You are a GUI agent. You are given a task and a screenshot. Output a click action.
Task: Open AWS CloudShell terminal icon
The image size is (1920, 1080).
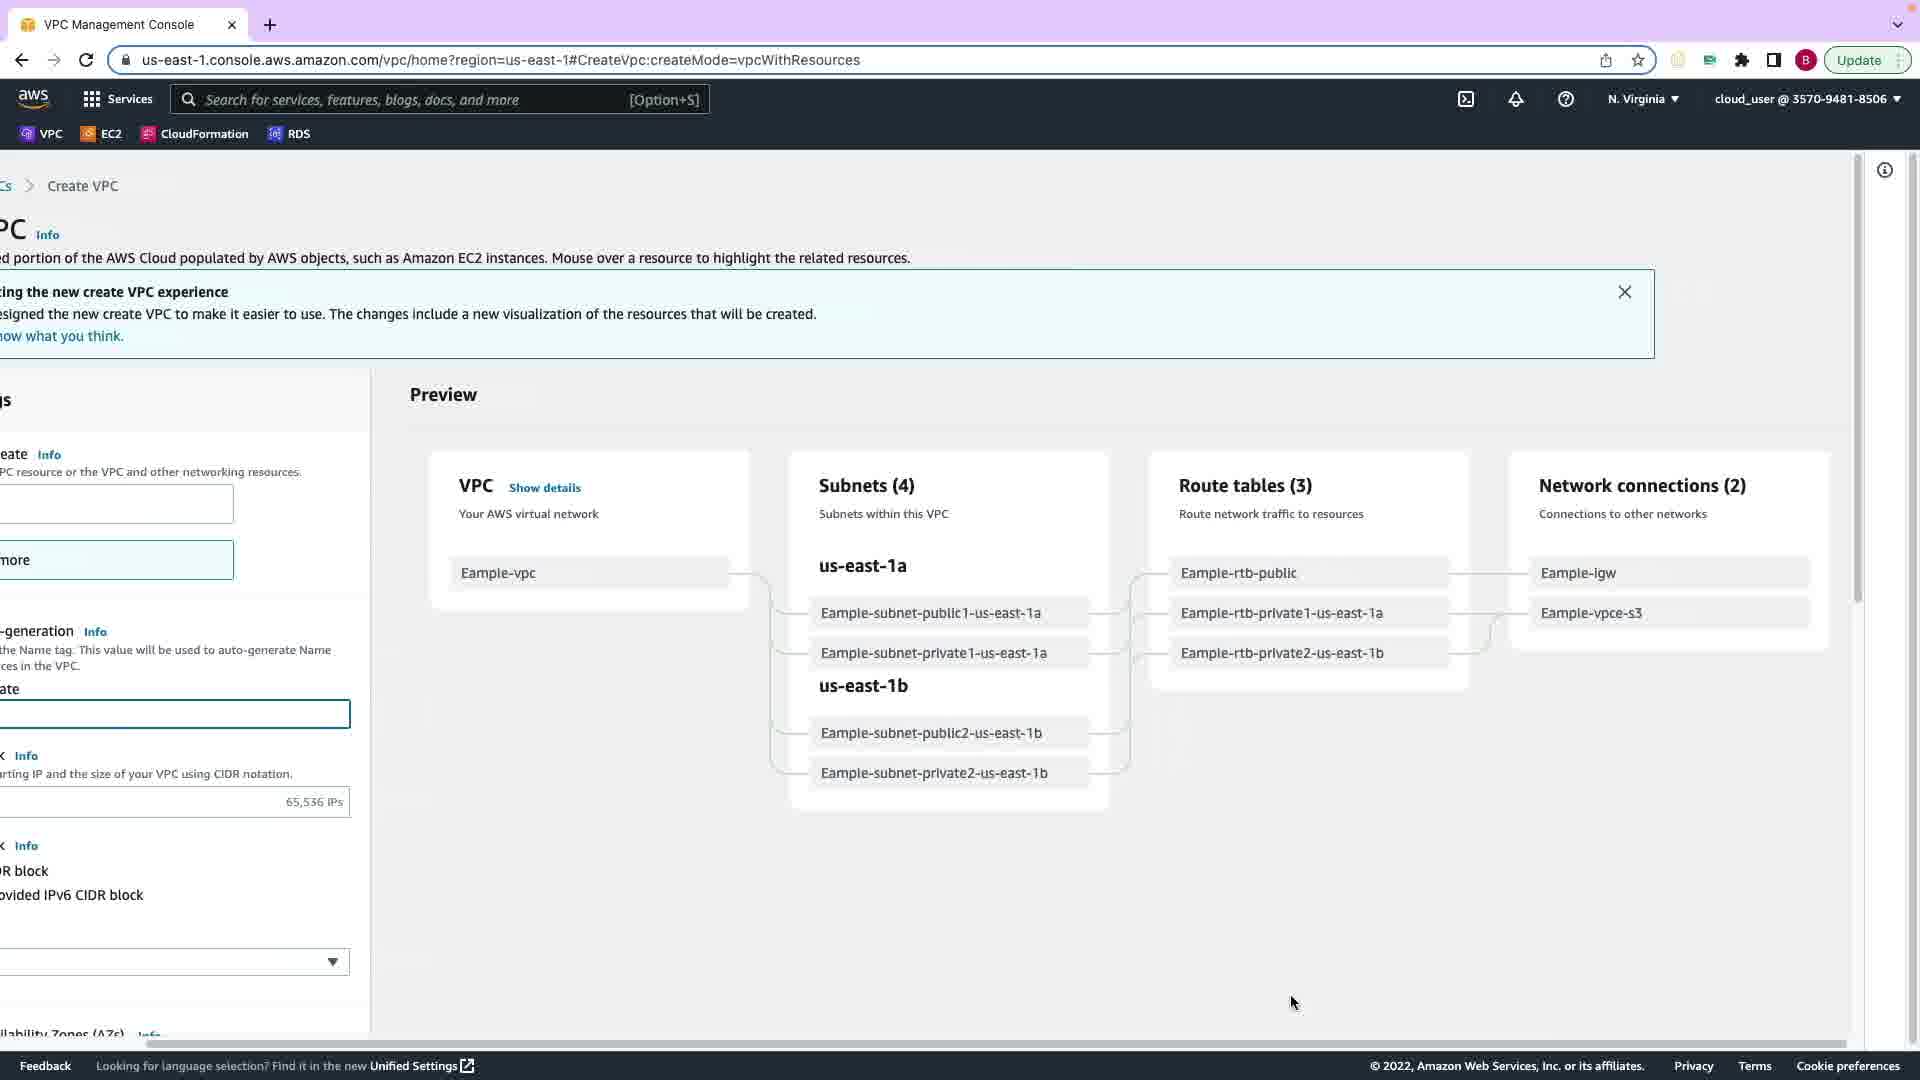[x=1466, y=99]
